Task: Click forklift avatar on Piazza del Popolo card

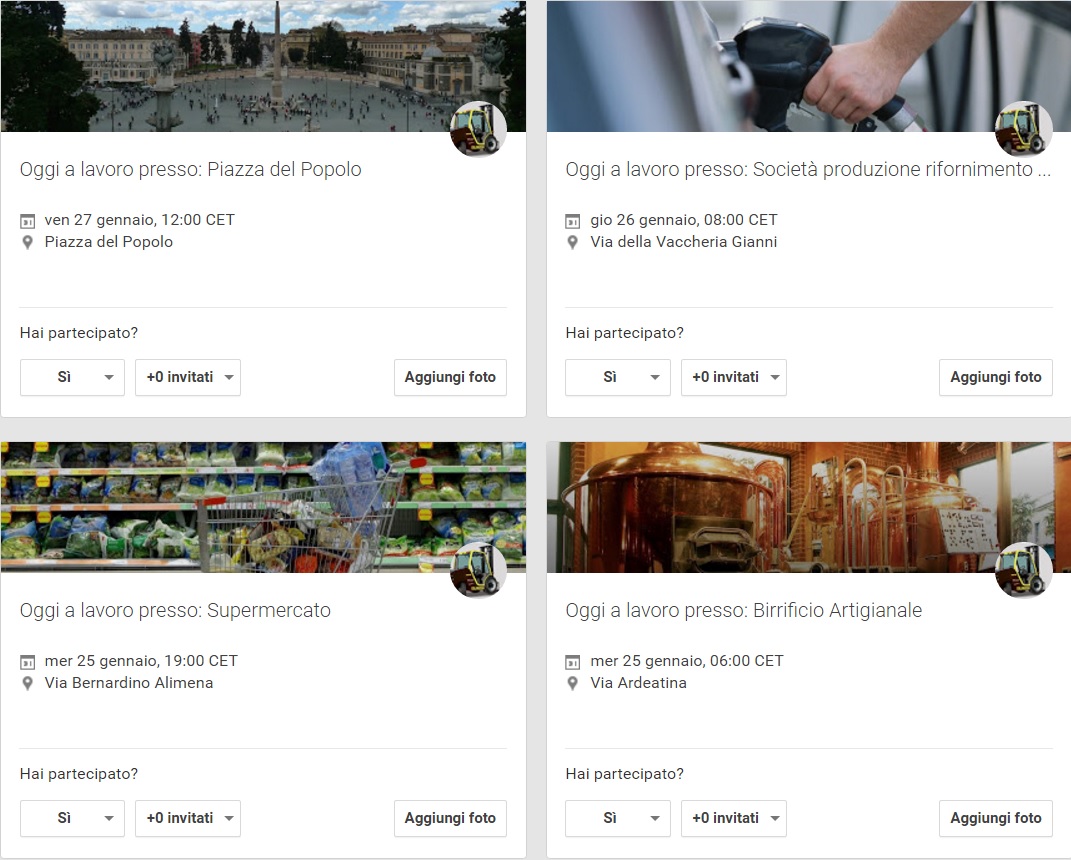Action: 478,129
